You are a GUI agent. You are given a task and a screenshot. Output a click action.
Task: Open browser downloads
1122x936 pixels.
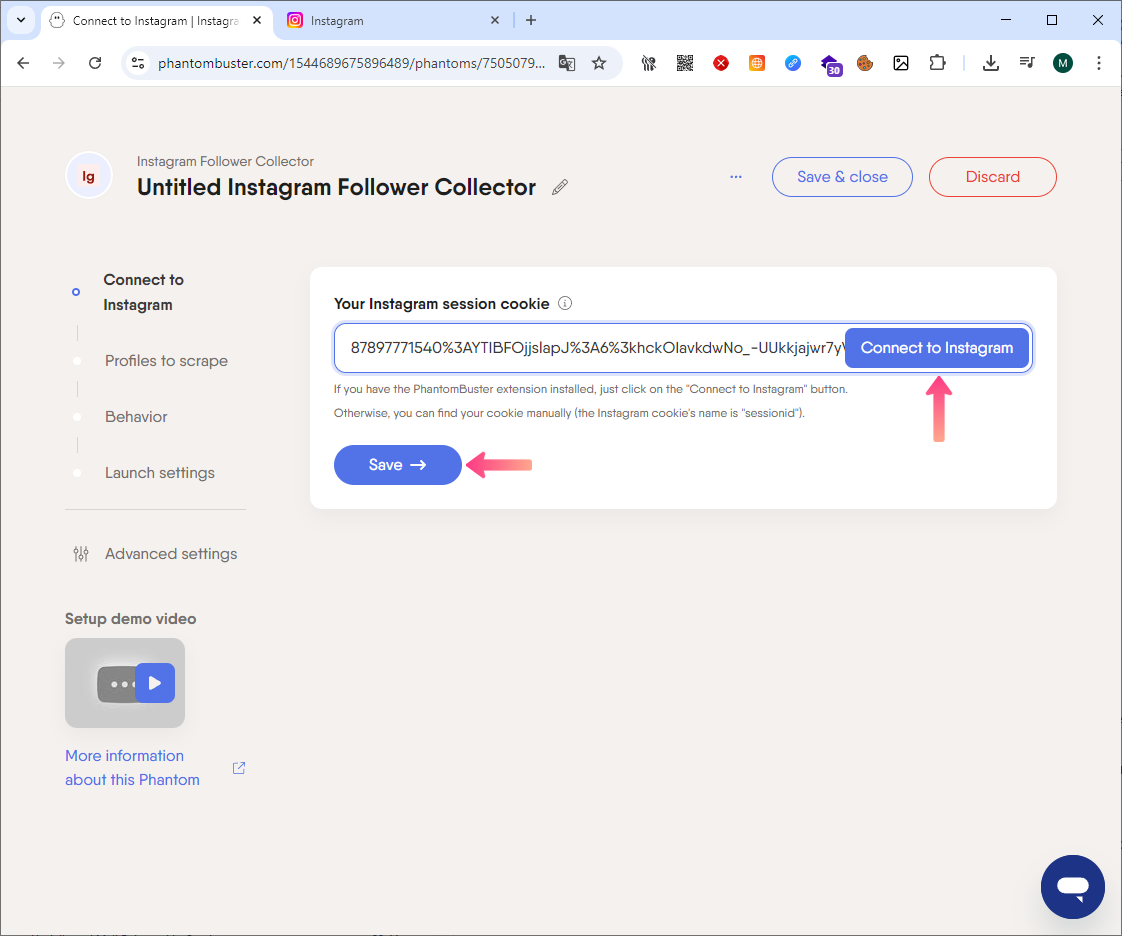tap(990, 63)
